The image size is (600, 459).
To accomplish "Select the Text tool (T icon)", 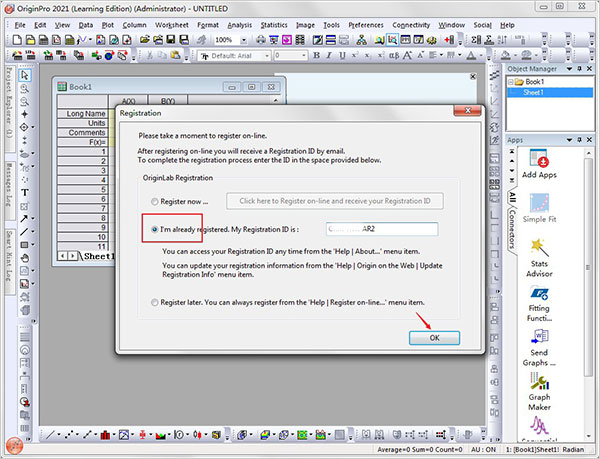I will pyautogui.click(x=25, y=192).
